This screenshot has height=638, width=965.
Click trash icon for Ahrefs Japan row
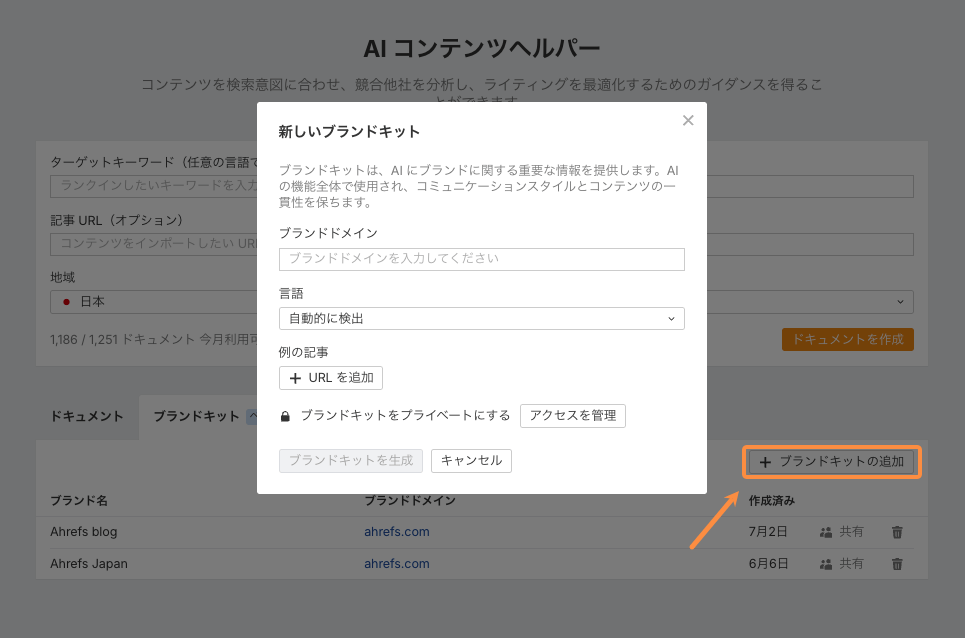tap(897, 564)
